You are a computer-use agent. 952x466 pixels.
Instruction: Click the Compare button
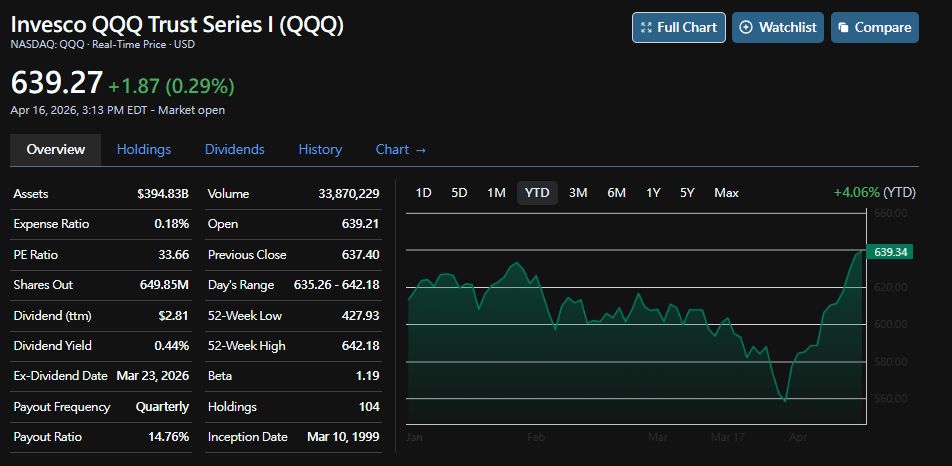pos(874,27)
